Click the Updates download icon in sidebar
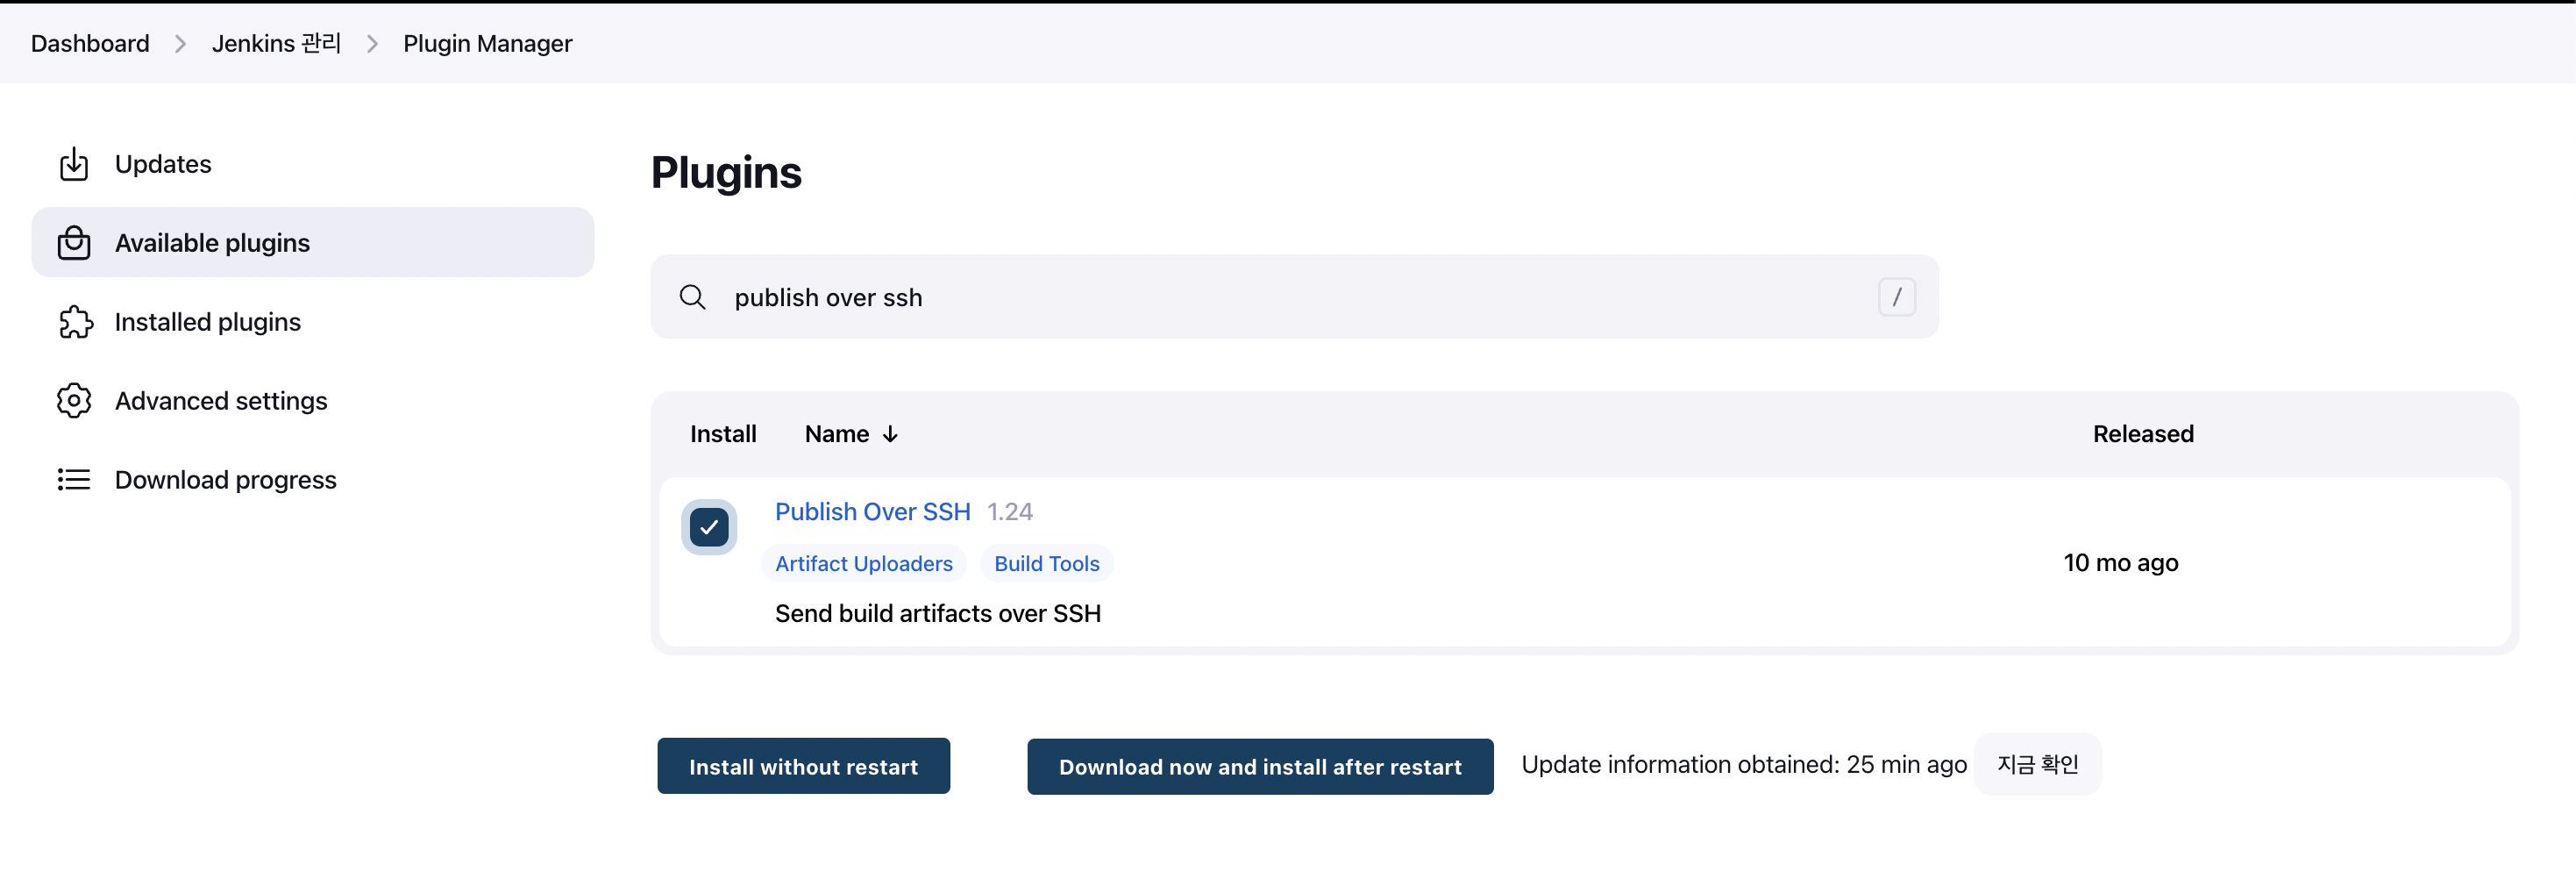Image resolution: width=2576 pixels, height=886 pixels. click(74, 164)
